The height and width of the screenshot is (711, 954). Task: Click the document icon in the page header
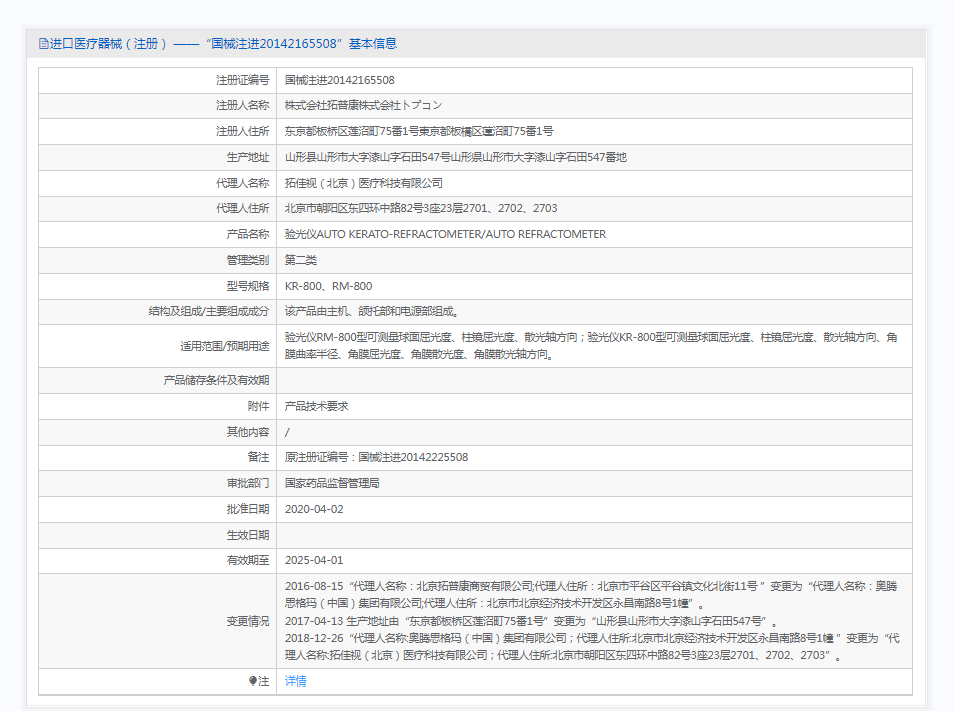43,44
